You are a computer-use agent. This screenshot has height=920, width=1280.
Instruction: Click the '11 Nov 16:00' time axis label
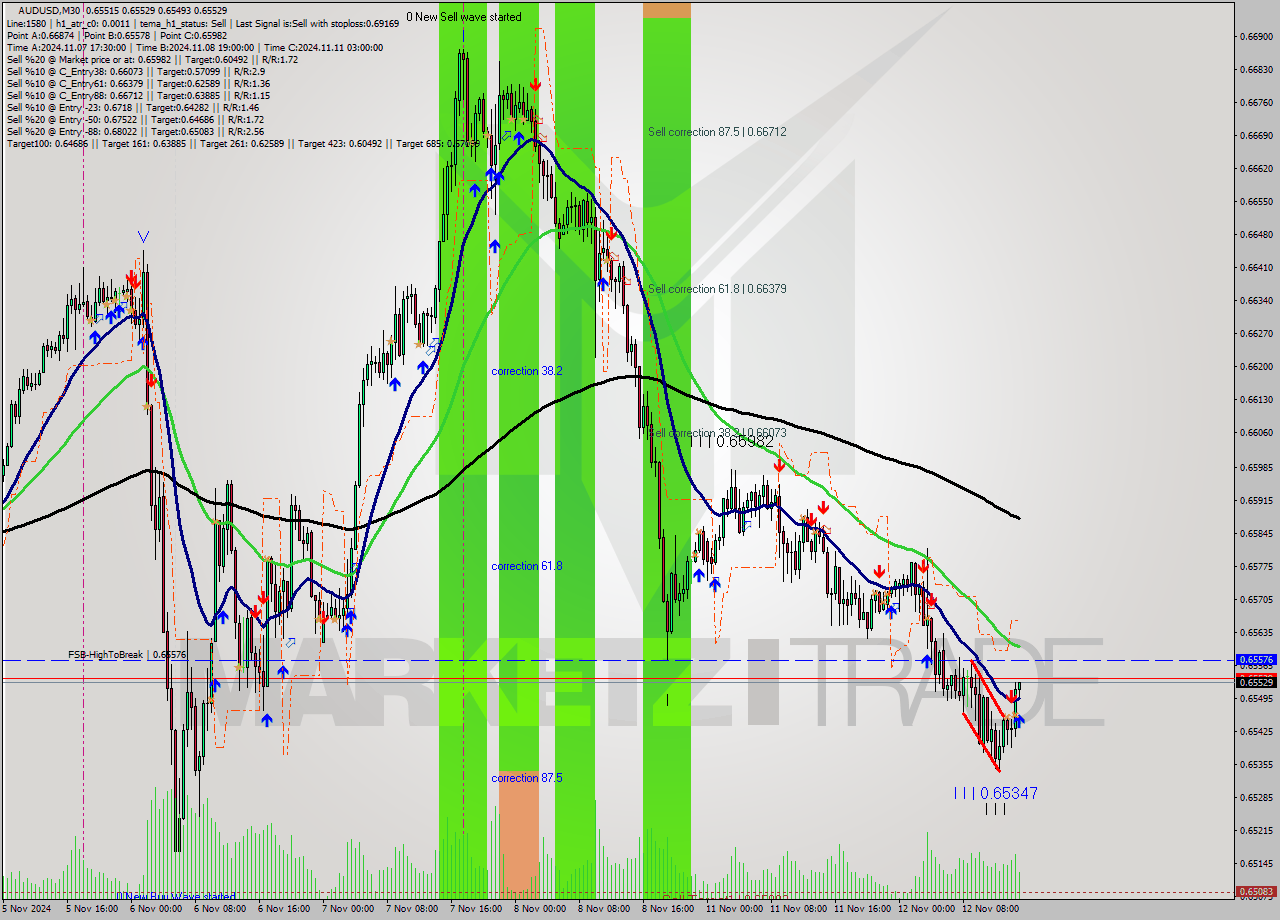pos(862,909)
